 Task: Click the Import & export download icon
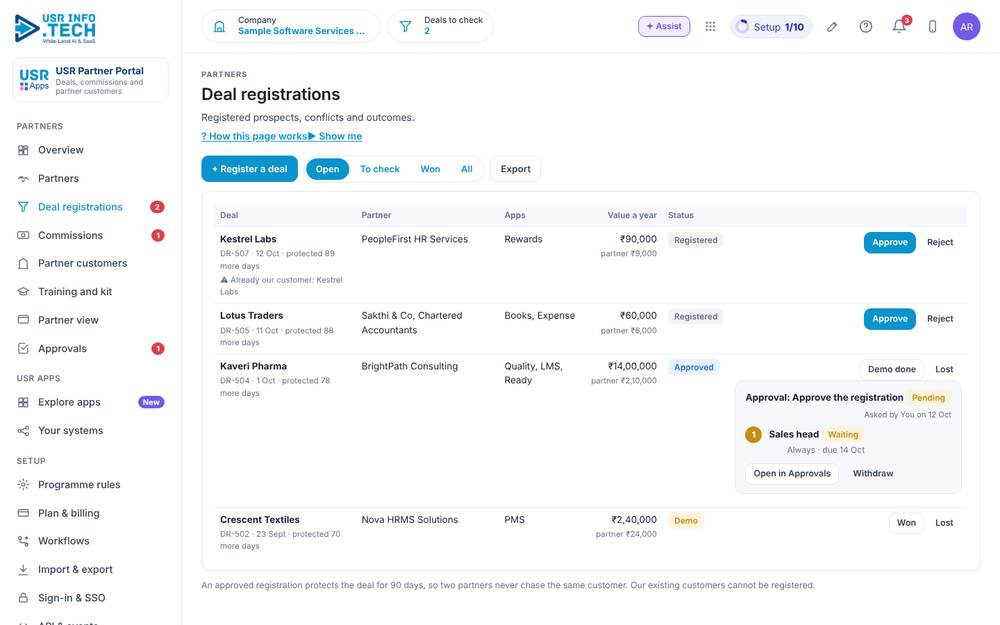pyautogui.click(x=23, y=570)
